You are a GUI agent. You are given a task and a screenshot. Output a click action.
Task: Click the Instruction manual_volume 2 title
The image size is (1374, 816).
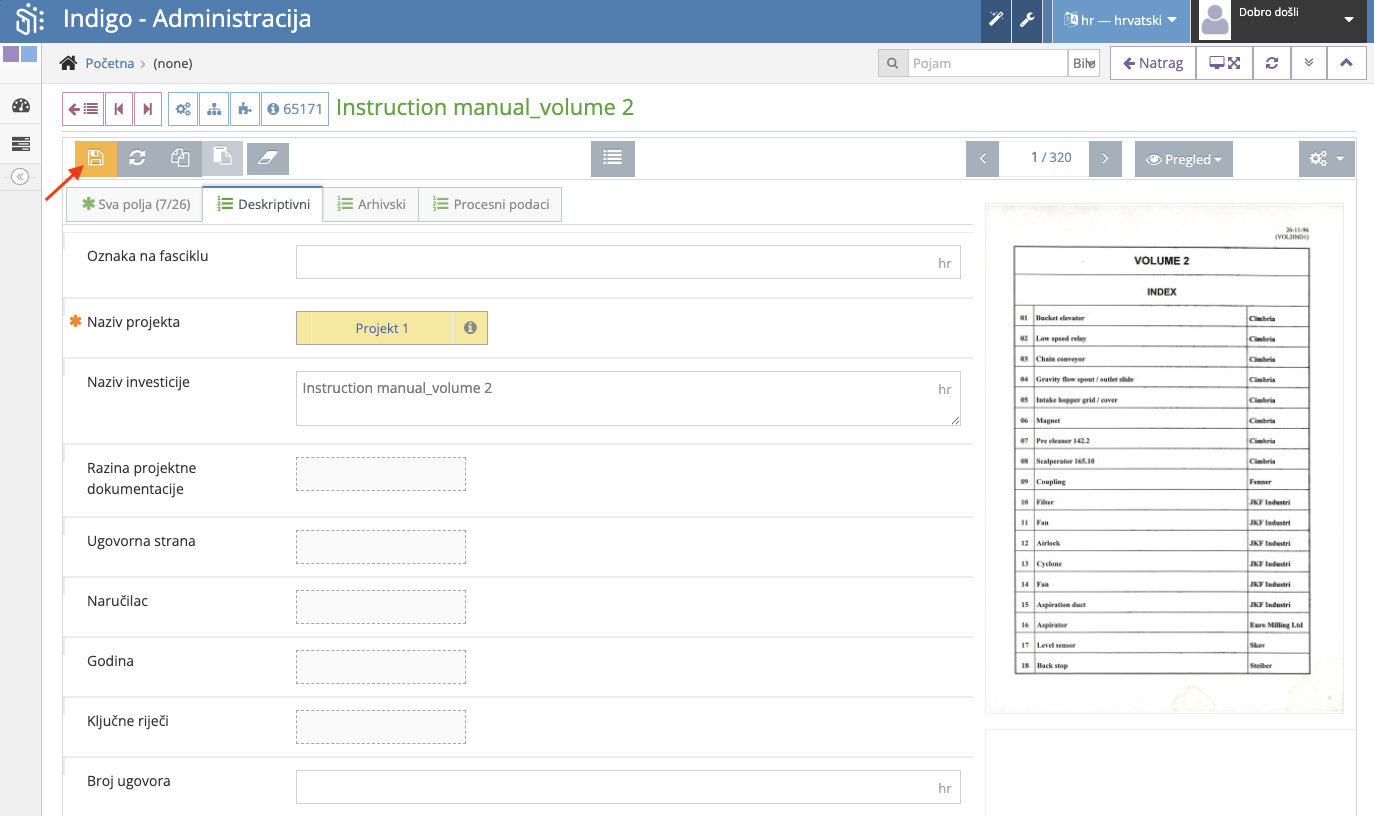click(485, 107)
